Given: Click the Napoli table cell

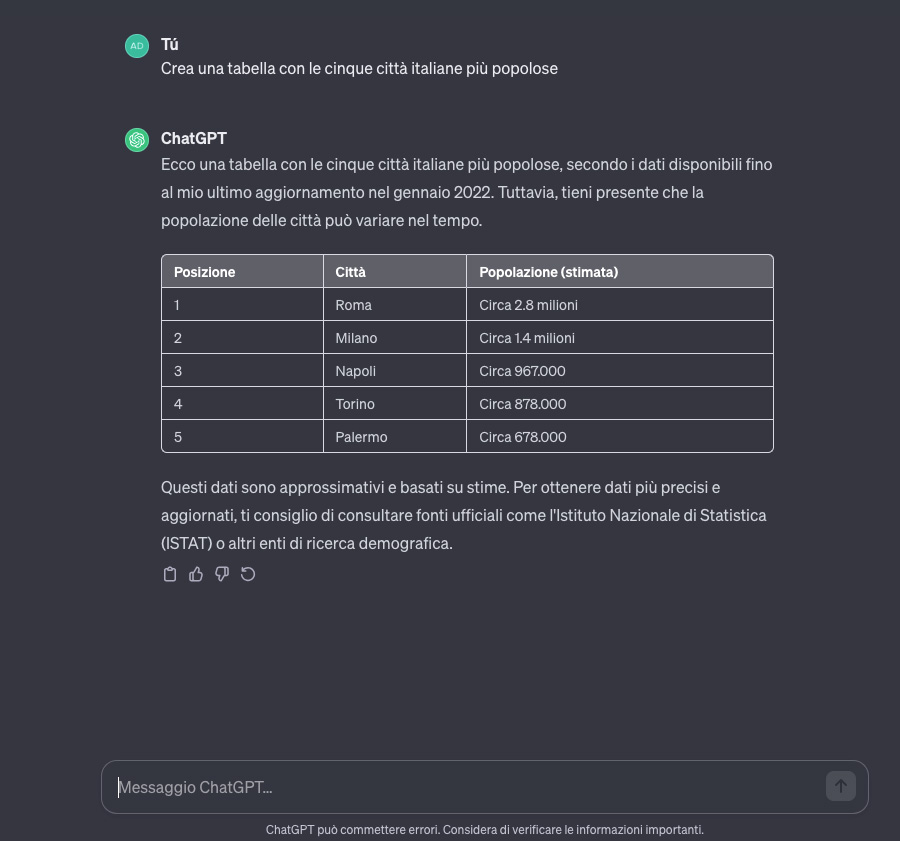Looking at the screenshot, I should click(x=356, y=371).
